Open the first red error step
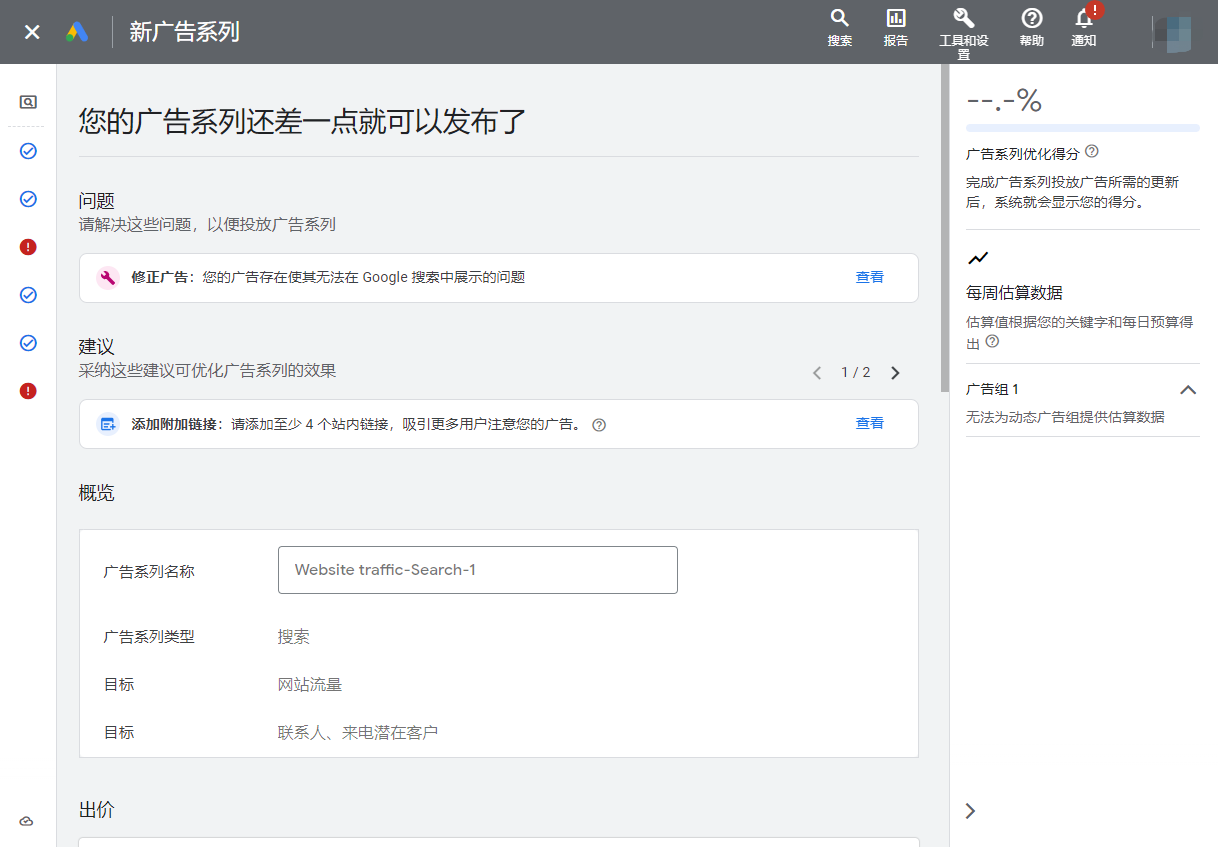This screenshot has height=847, width=1218. click(28, 247)
